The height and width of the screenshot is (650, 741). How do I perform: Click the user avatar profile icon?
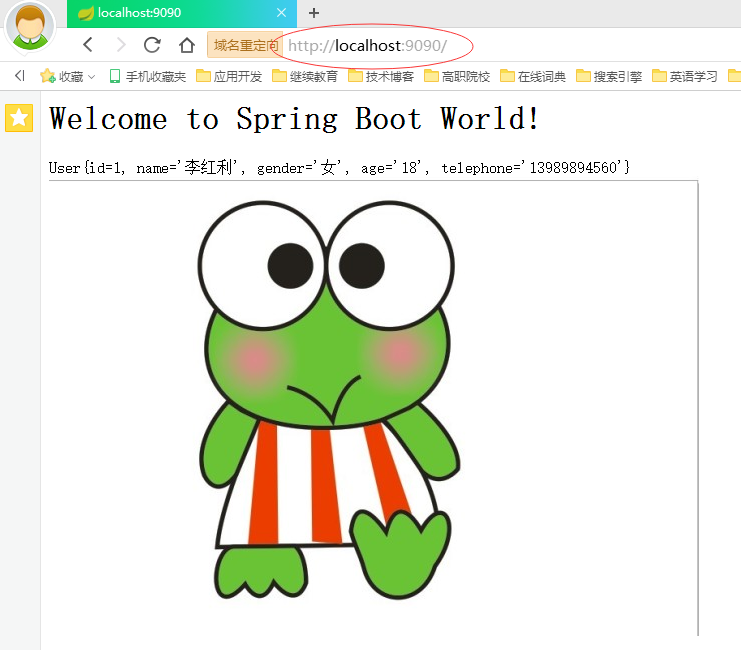[30, 27]
